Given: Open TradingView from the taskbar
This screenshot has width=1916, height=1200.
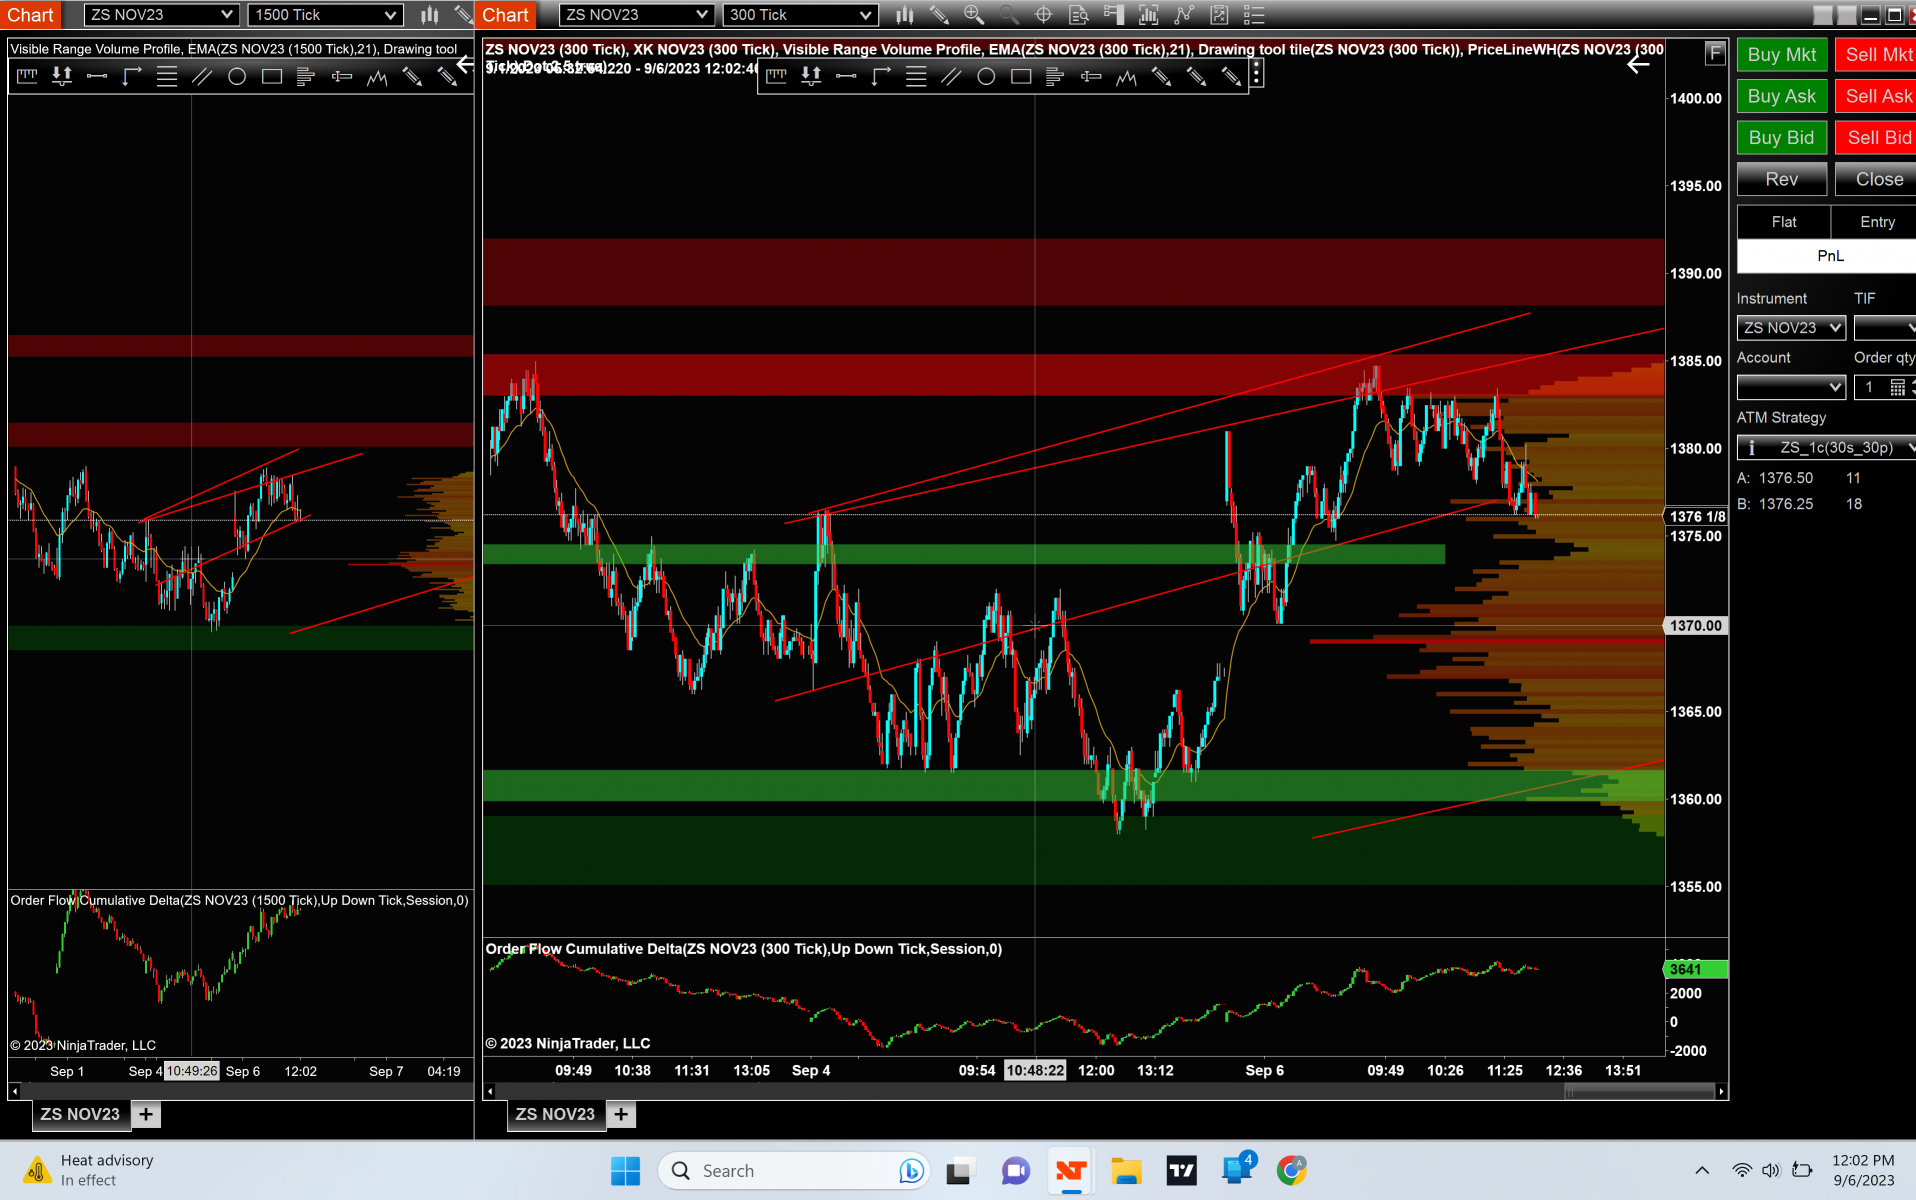Looking at the screenshot, I should (x=1182, y=1170).
